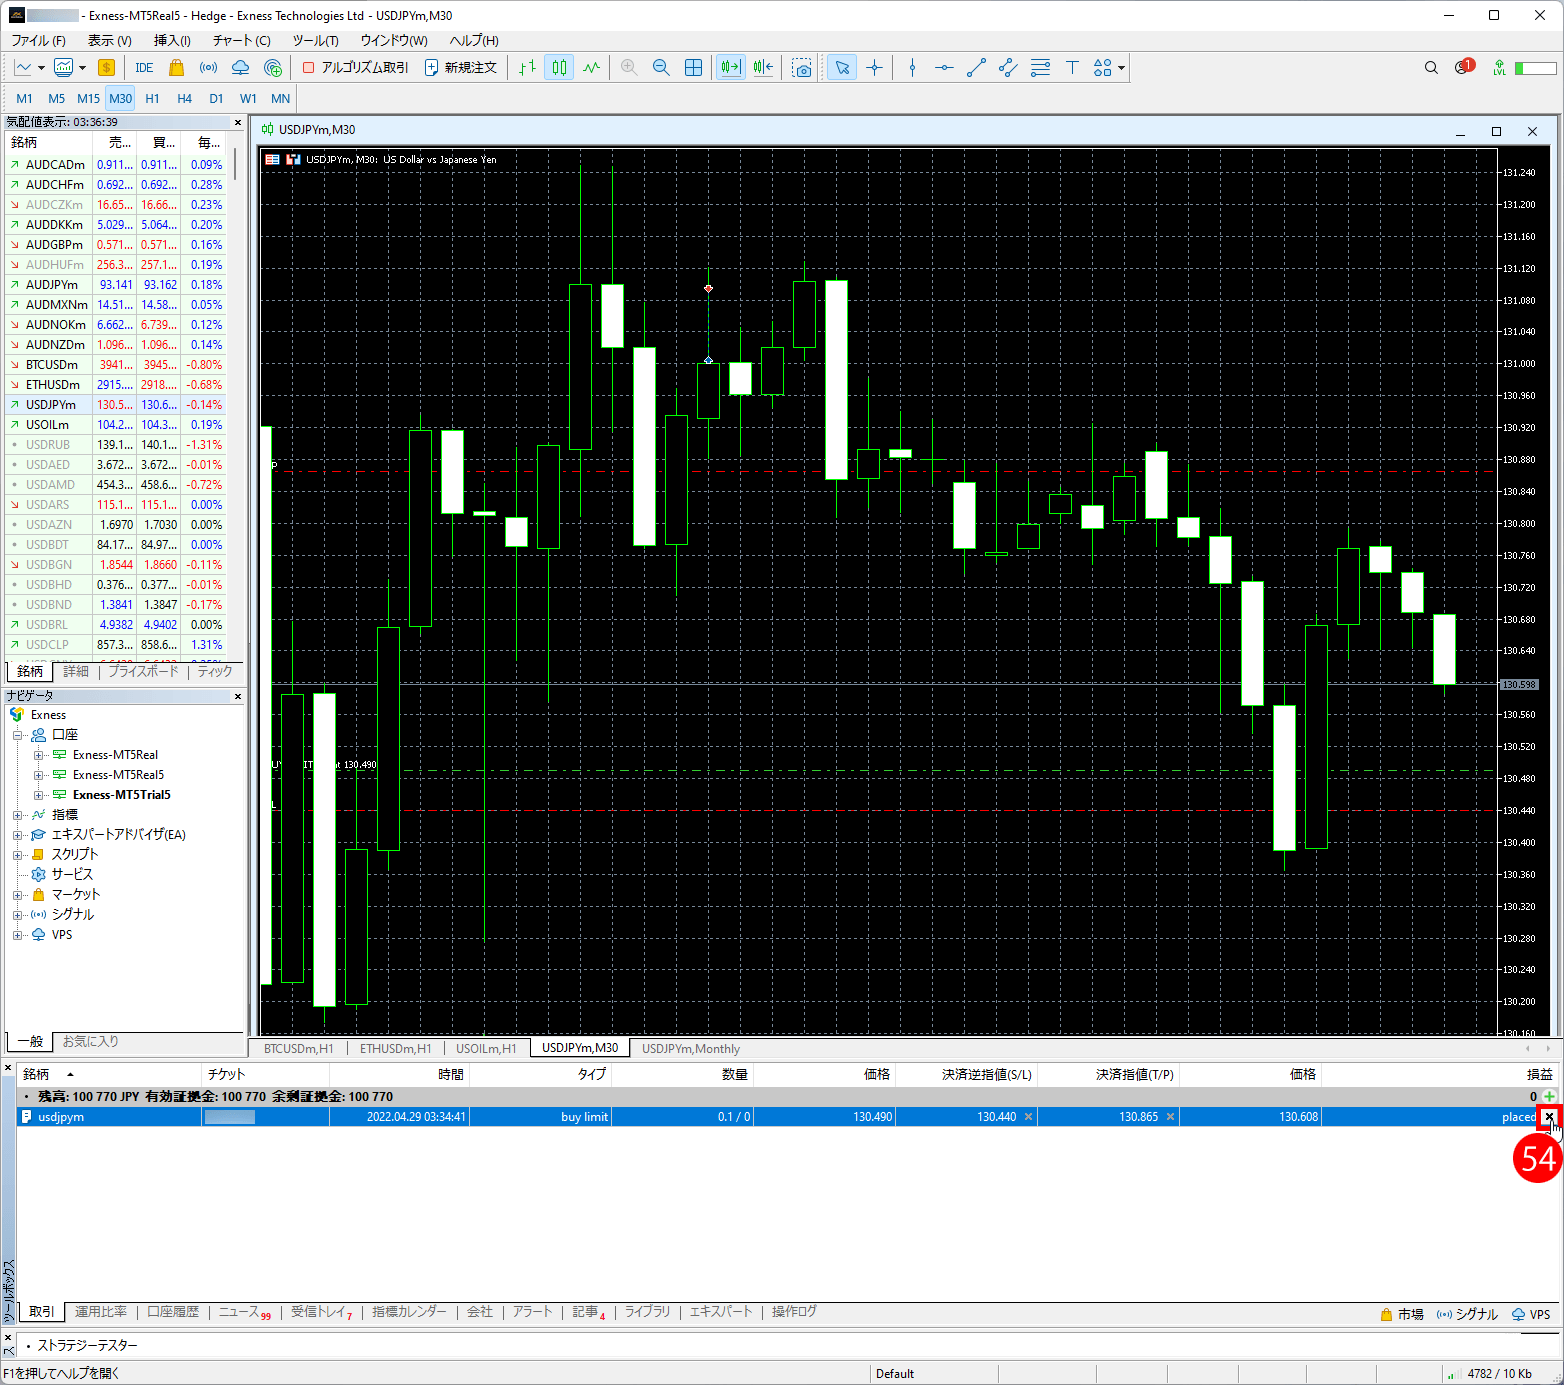The image size is (1564, 1385).
Task: Select the H1 timeframe button
Action: 152,99
